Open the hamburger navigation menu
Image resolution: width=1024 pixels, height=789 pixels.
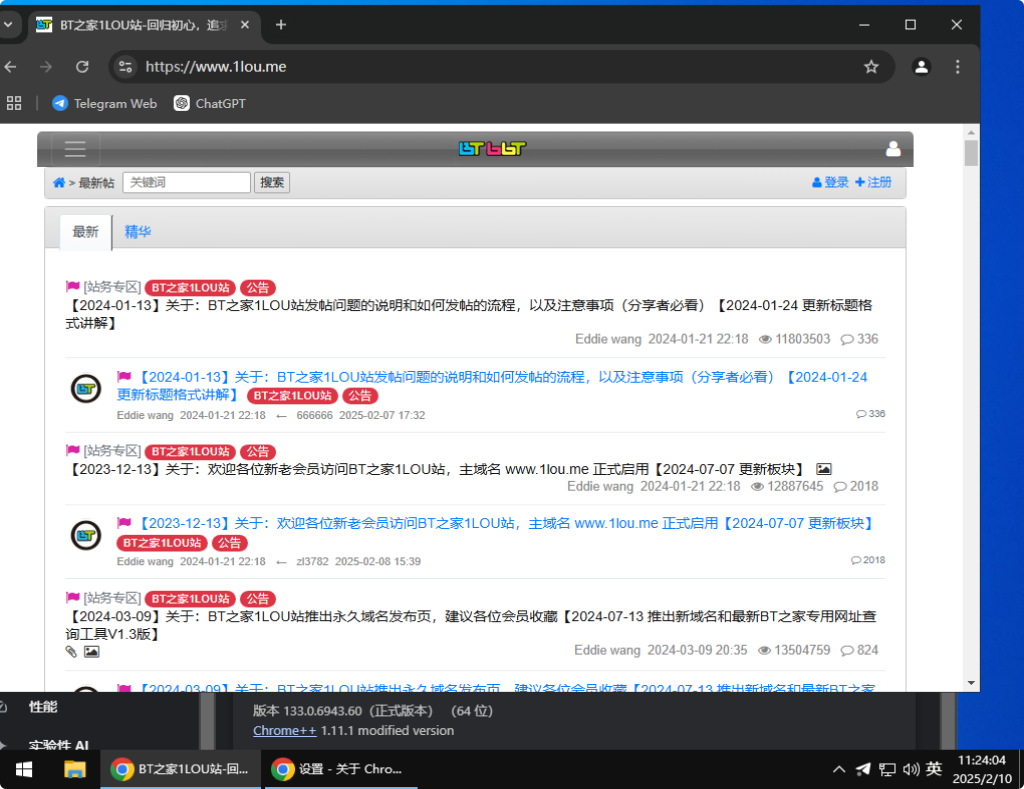pyautogui.click(x=75, y=148)
